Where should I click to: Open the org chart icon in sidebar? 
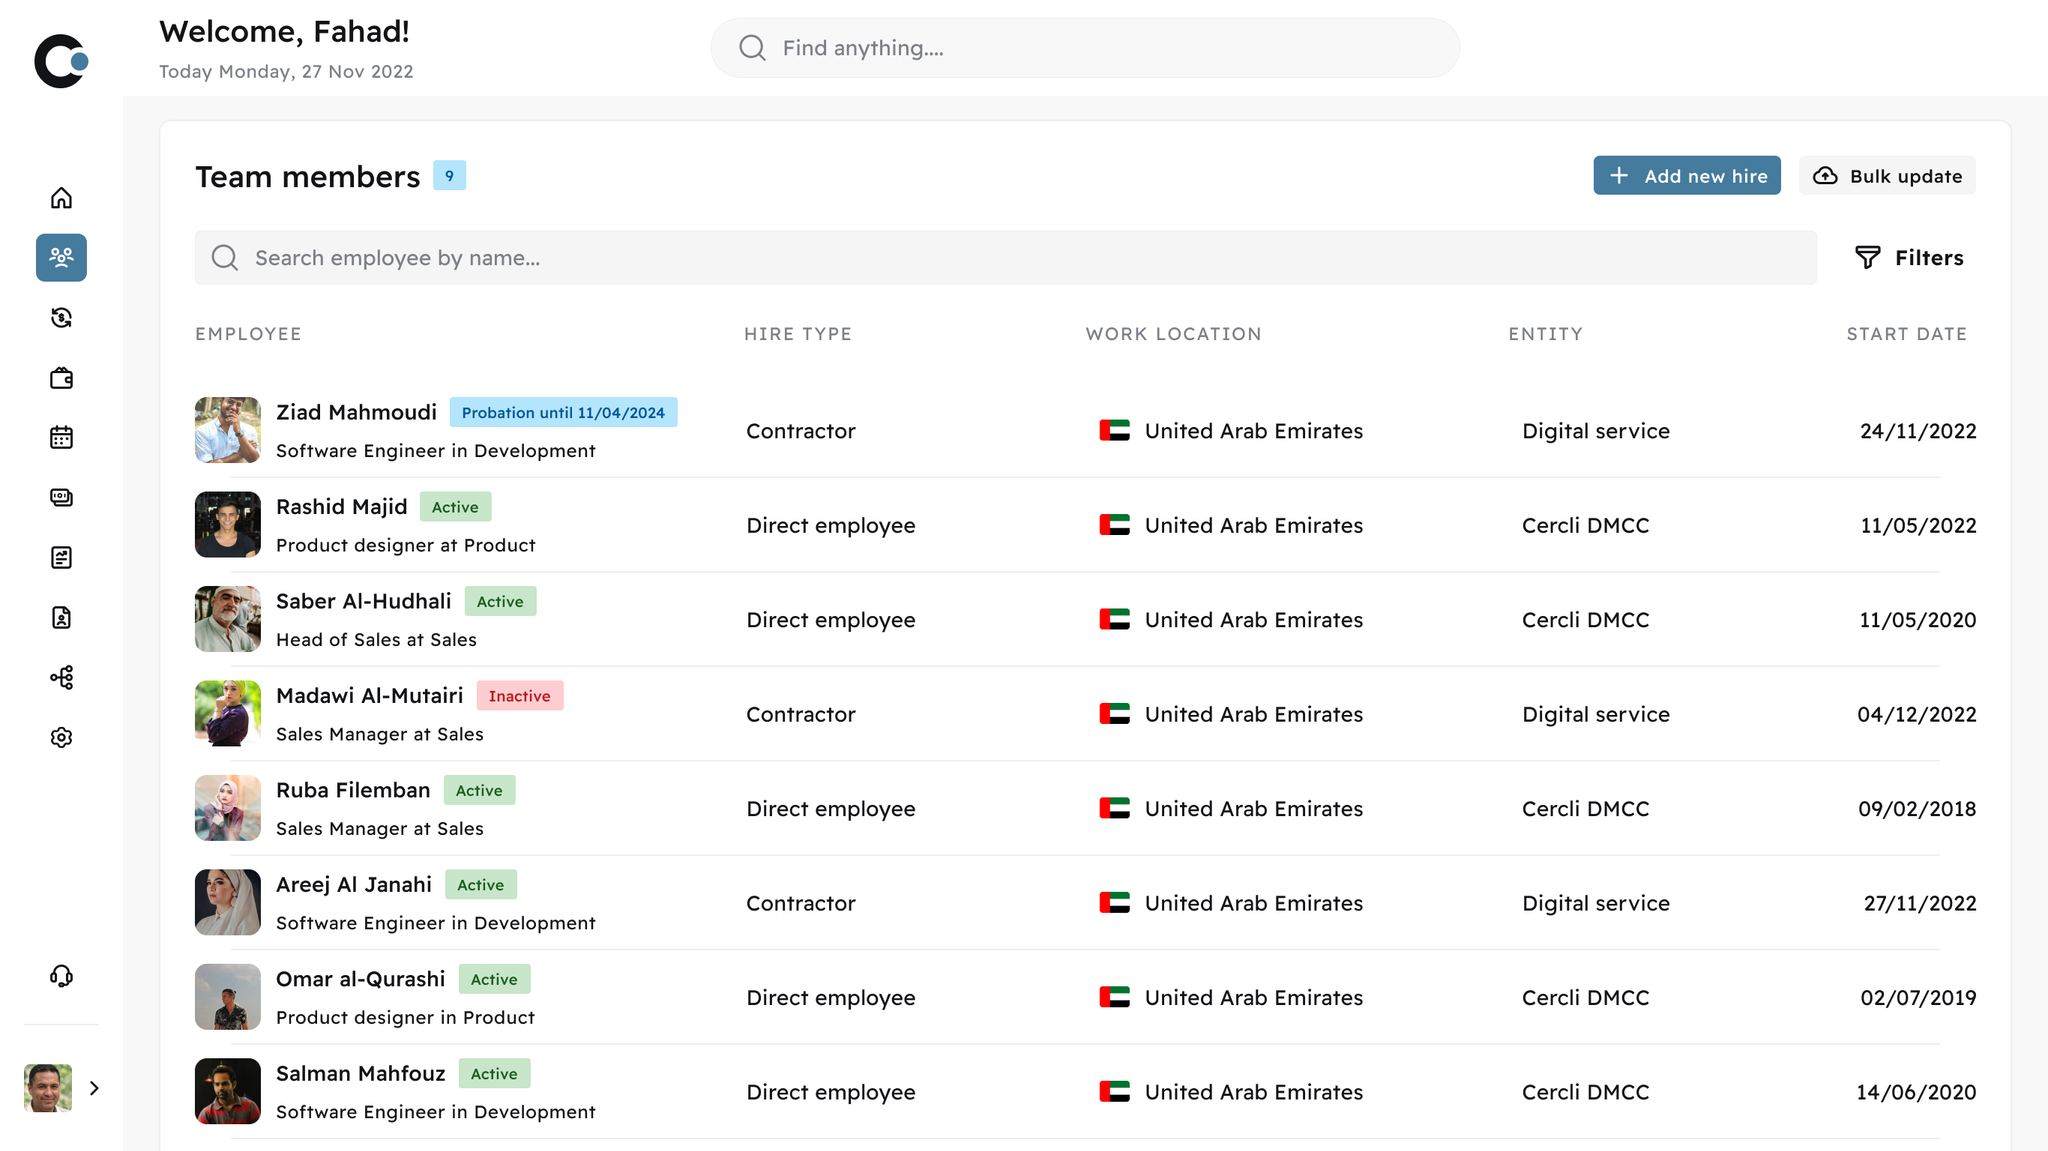click(61, 678)
